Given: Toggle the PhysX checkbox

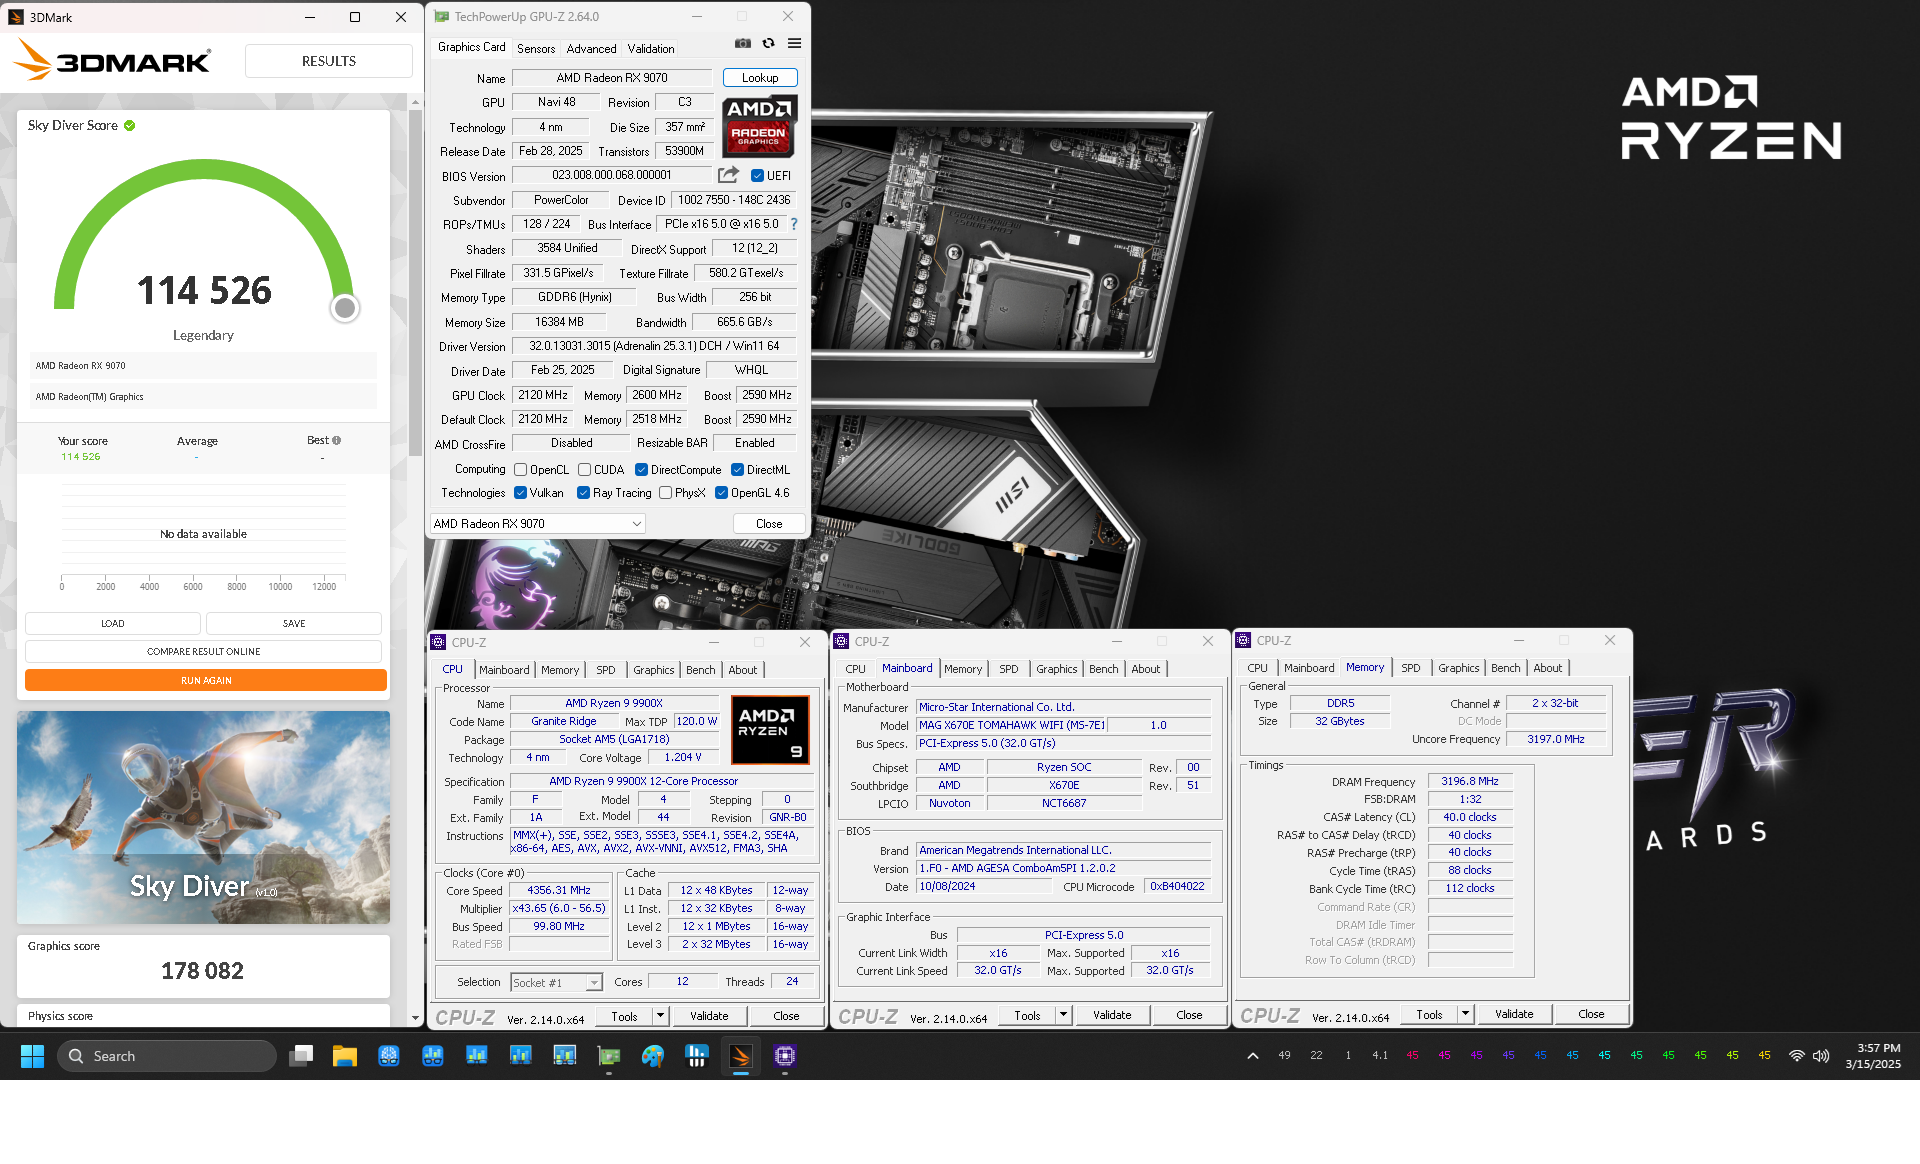Looking at the screenshot, I should pyautogui.click(x=665, y=493).
